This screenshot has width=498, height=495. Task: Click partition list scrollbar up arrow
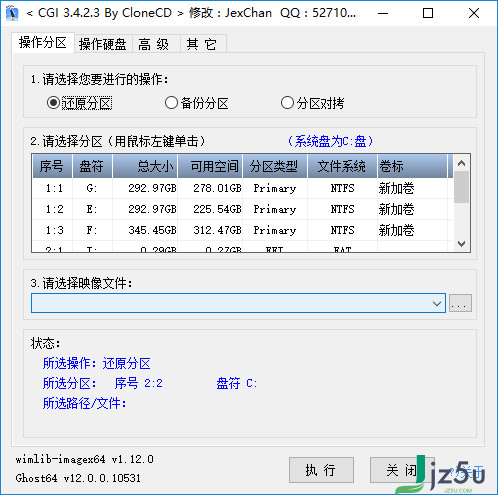[x=461, y=163]
